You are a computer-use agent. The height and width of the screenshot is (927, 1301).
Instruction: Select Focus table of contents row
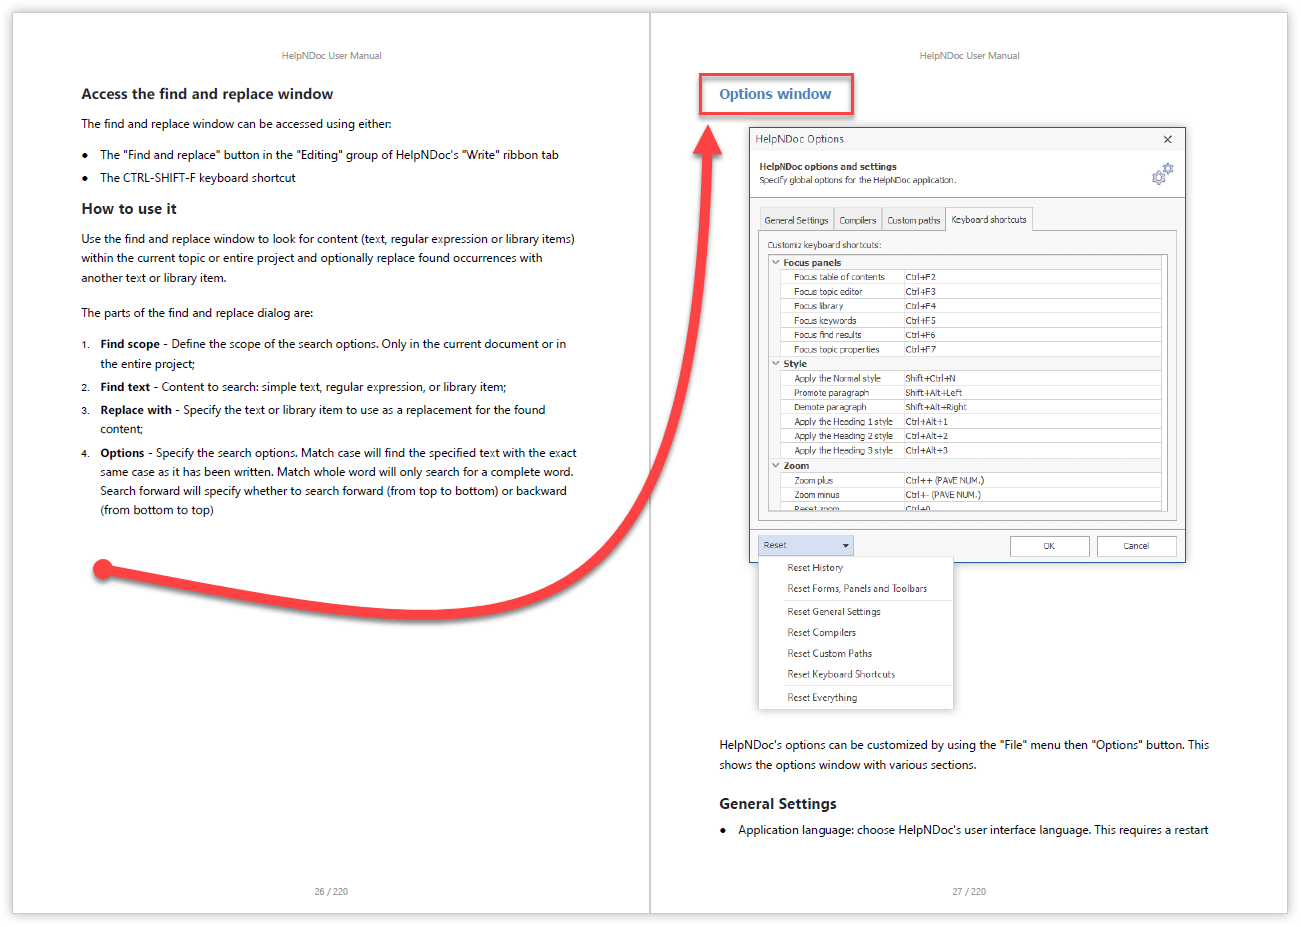[971, 277]
